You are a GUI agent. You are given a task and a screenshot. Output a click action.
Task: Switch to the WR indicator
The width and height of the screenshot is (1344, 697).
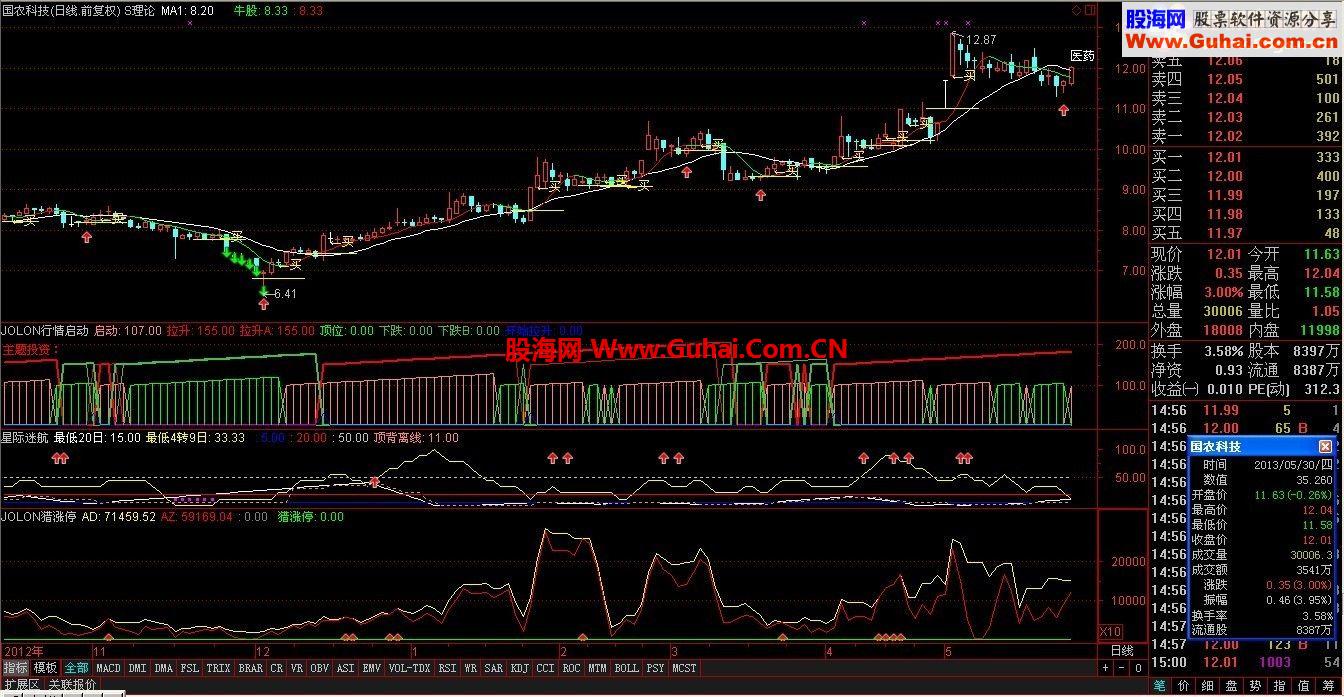coord(470,667)
